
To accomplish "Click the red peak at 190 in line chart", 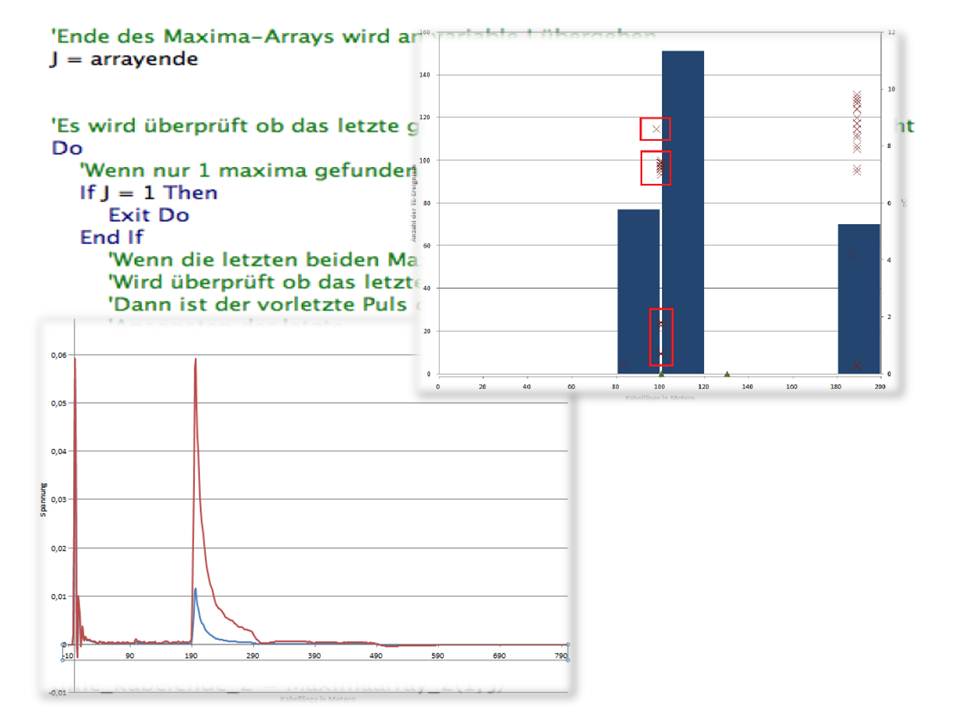I will (195, 362).
